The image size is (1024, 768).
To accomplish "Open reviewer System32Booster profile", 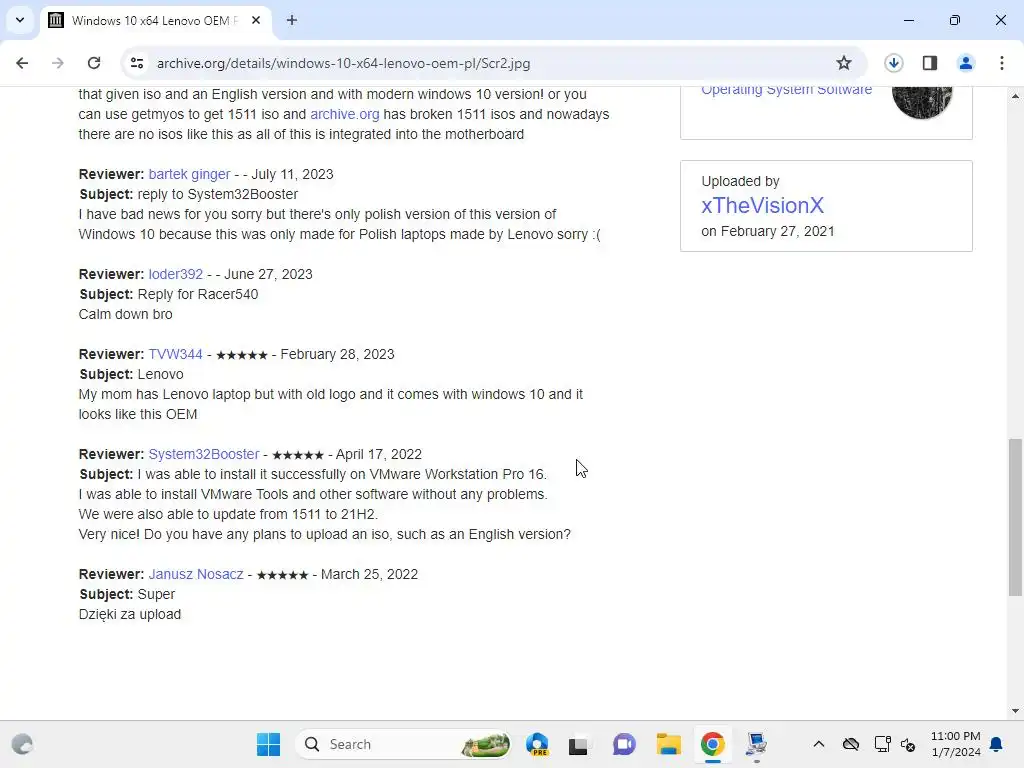I will point(204,455).
